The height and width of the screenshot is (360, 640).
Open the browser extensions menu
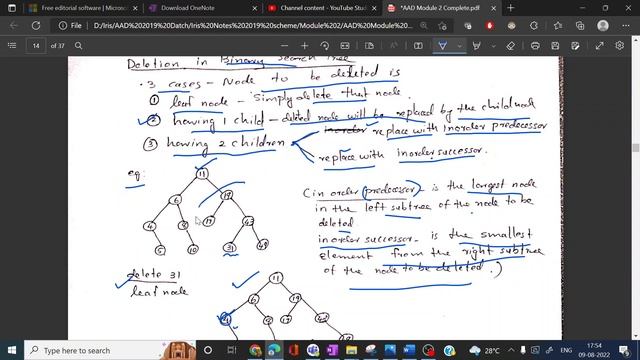[x=533, y=25]
